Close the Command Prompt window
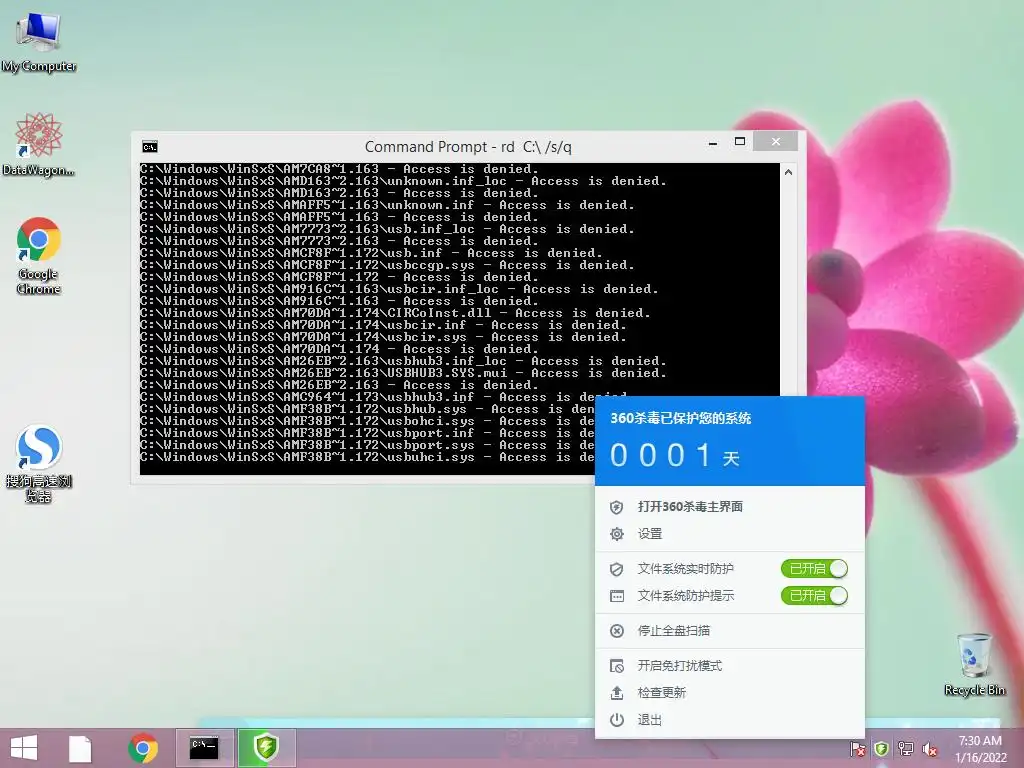 [775, 142]
